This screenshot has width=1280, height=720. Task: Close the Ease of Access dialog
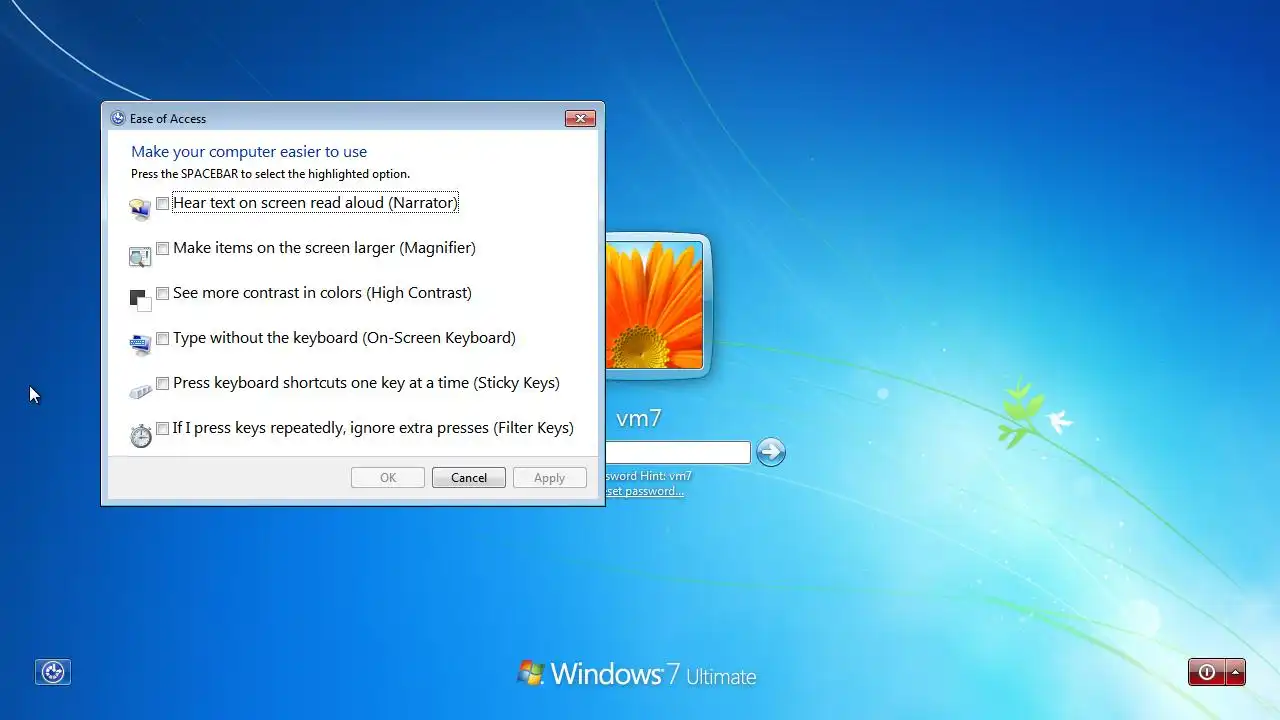point(580,118)
